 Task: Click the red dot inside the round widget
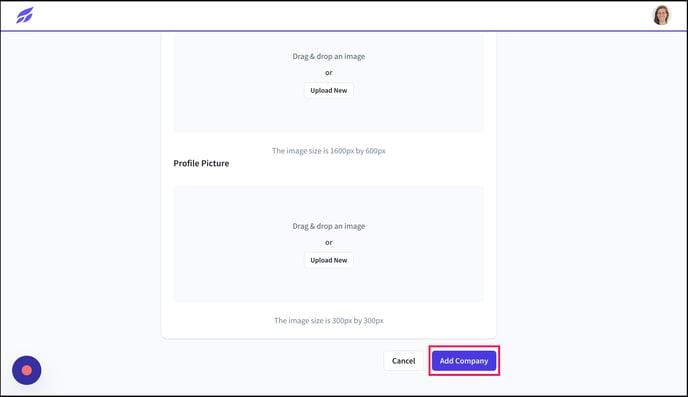coord(27,370)
